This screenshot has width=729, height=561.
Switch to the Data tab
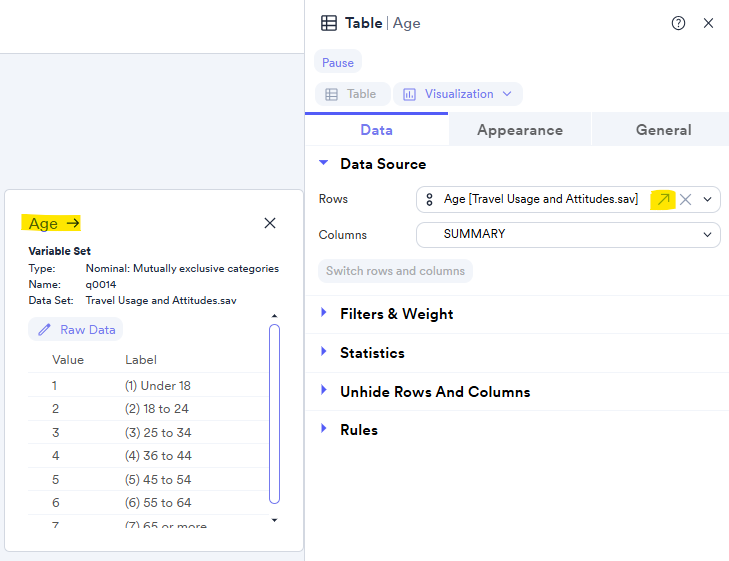377,130
